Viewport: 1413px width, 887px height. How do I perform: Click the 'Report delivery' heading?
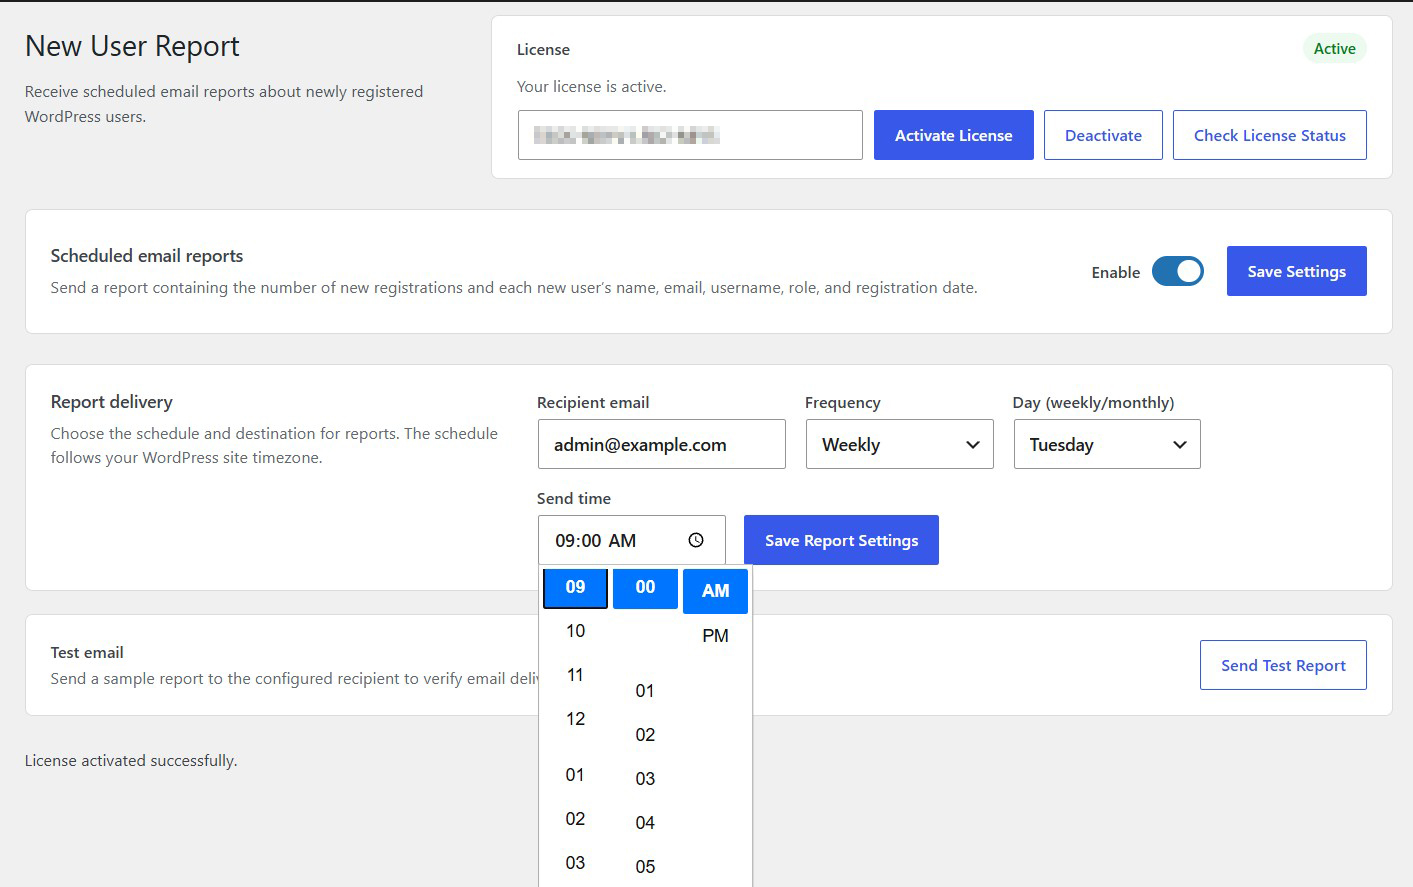[112, 402]
